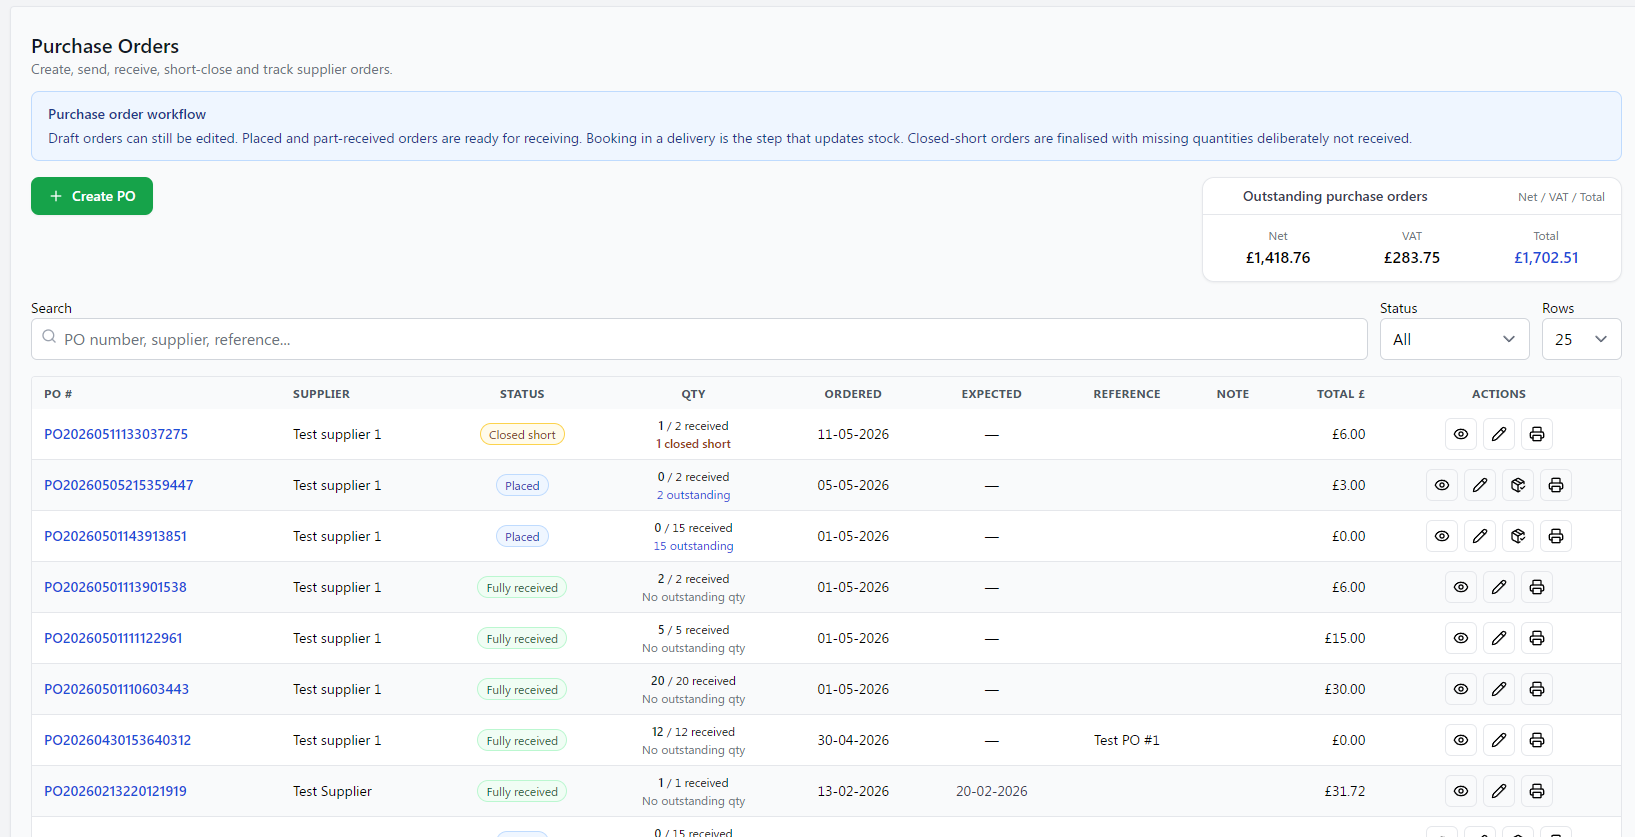Screen dimensions: 1635x837
Task: Edit purchase order PO20260501111122961
Action: click(1499, 638)
